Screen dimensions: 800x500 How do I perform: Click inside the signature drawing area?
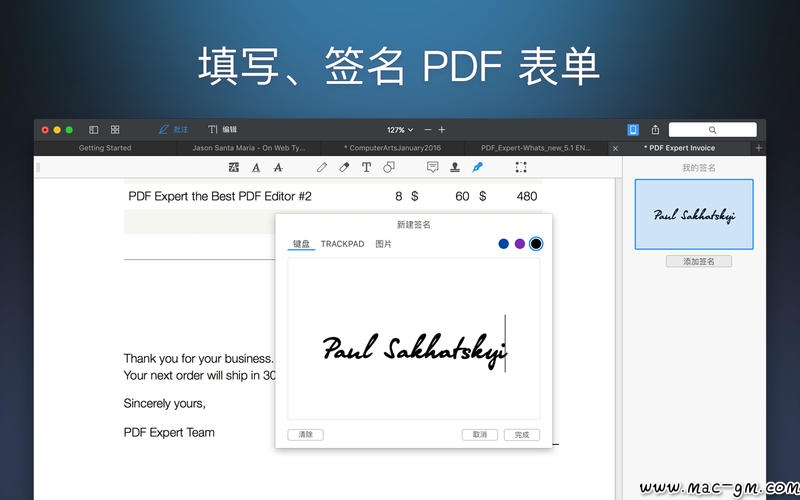[x=413, y=338]
